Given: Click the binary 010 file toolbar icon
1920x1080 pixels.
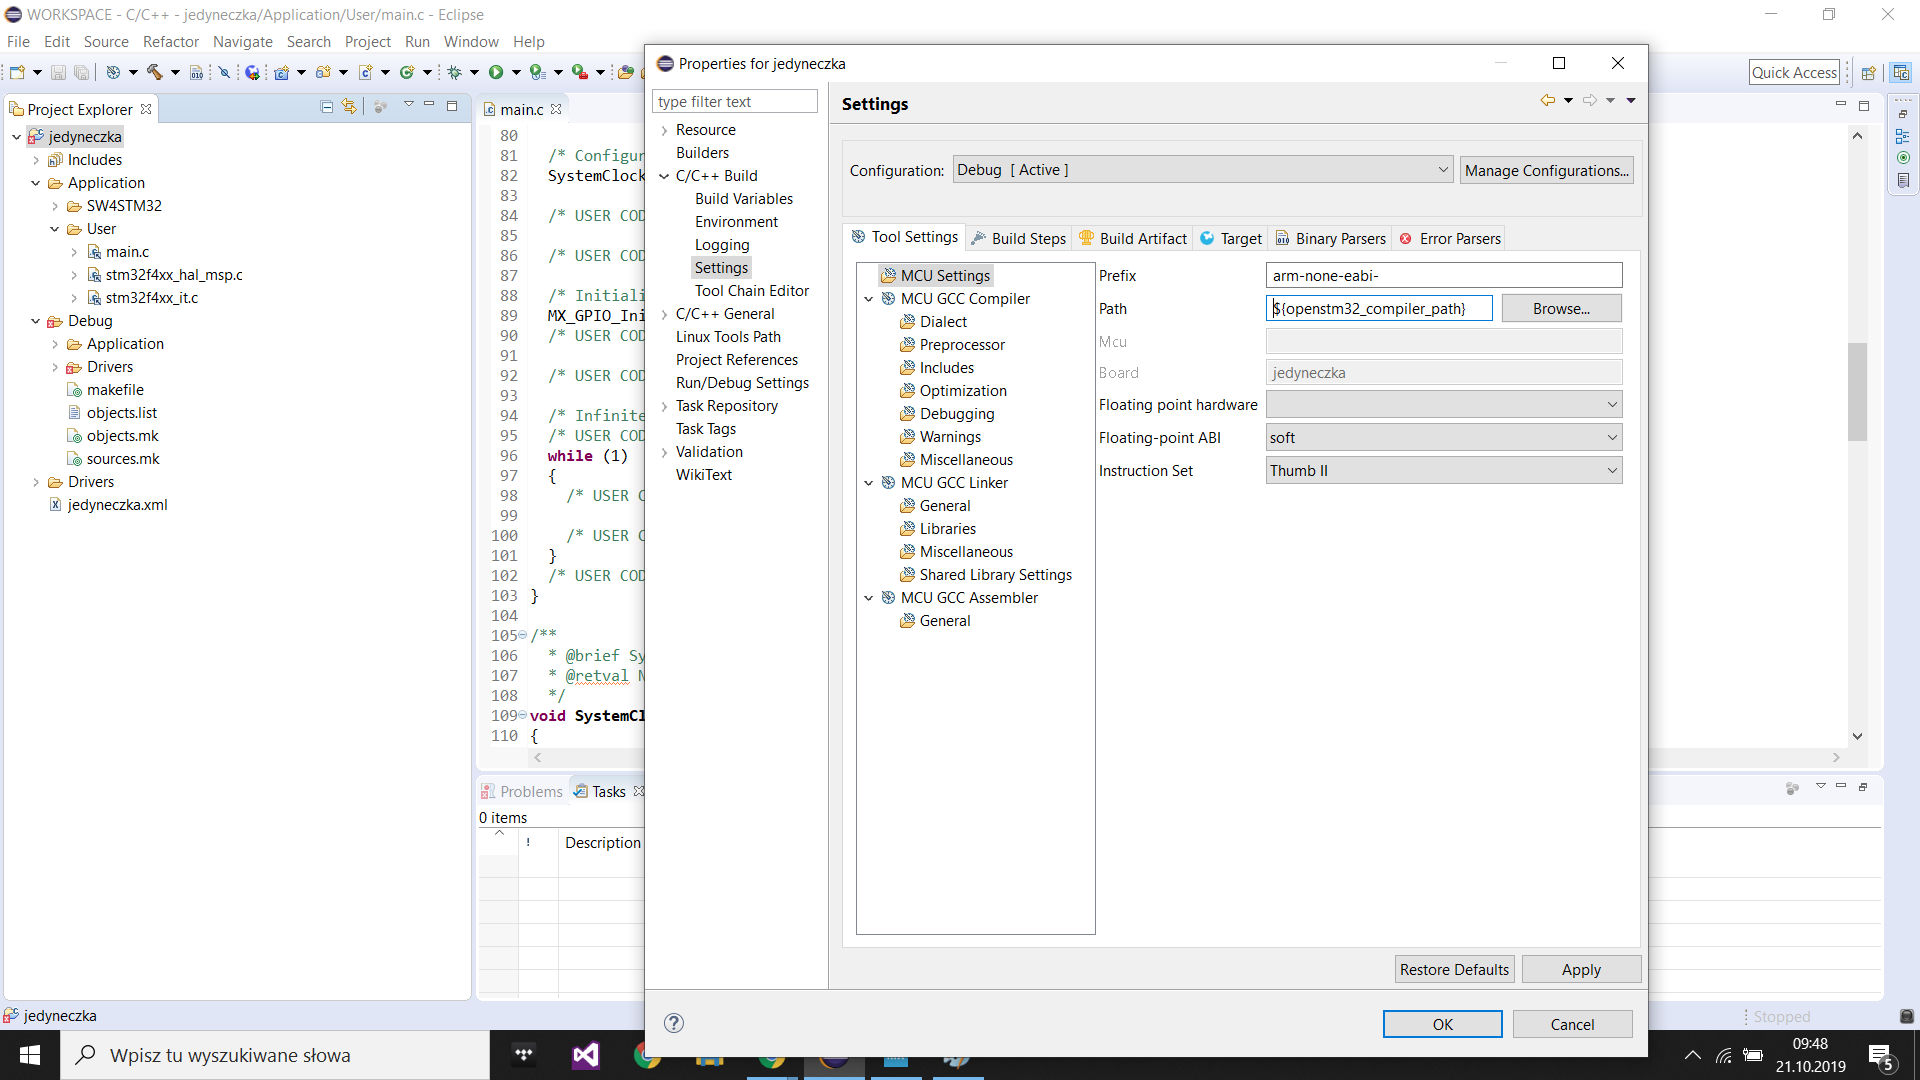Looking at the screenshot, I should point(196,72).
